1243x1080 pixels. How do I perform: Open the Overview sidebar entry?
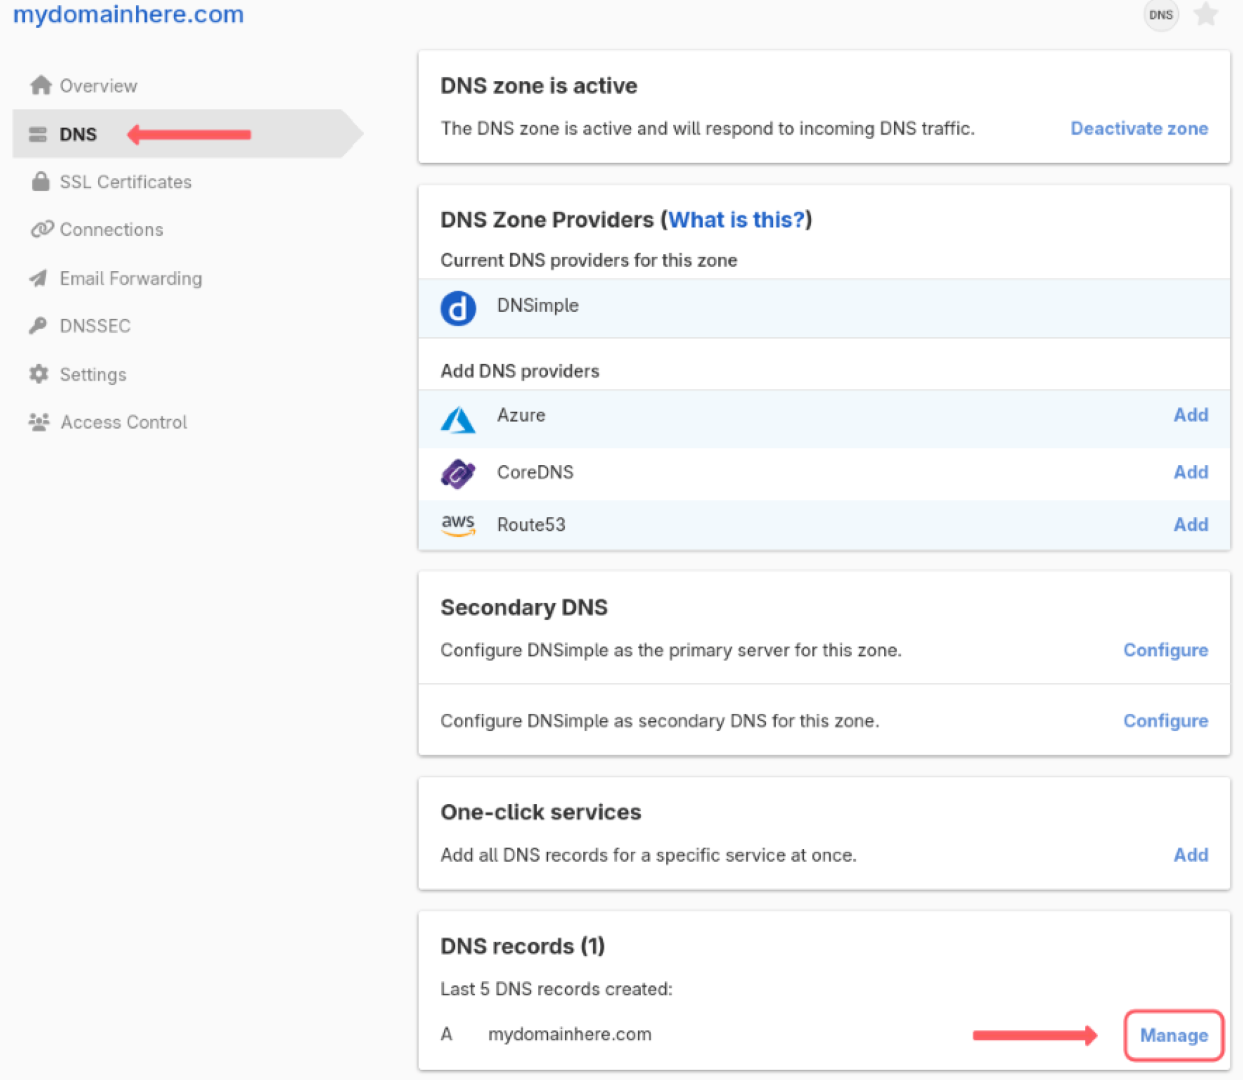coord(98,85)
